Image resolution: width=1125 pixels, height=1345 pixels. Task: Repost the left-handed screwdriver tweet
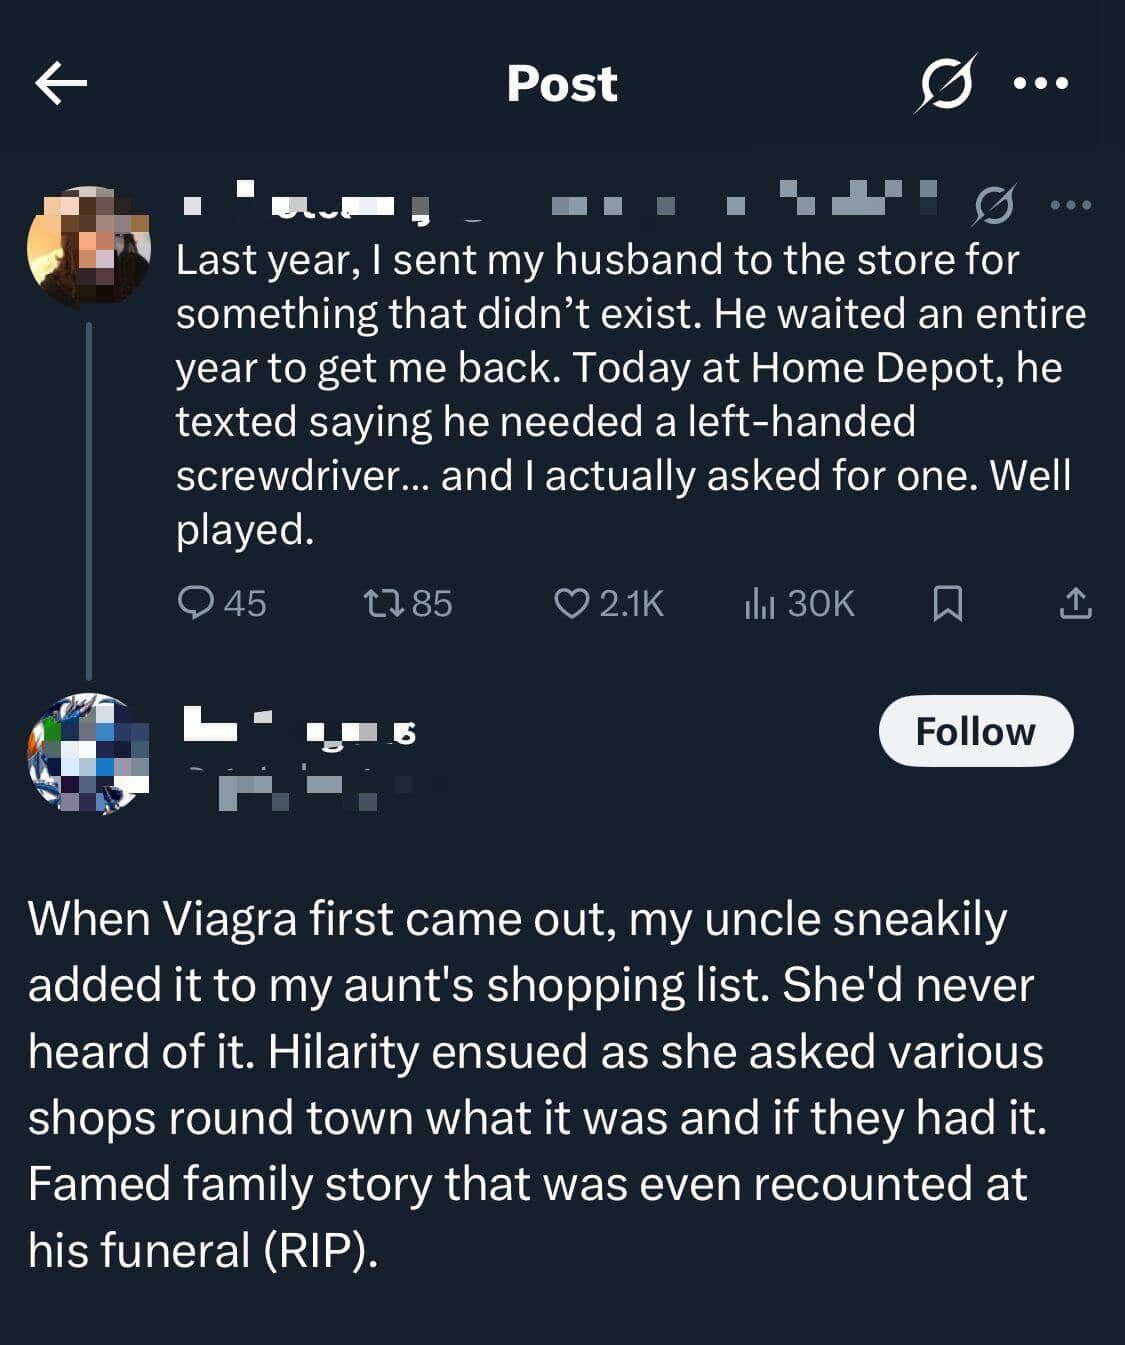pyautogui.click(x=407, y=603)
